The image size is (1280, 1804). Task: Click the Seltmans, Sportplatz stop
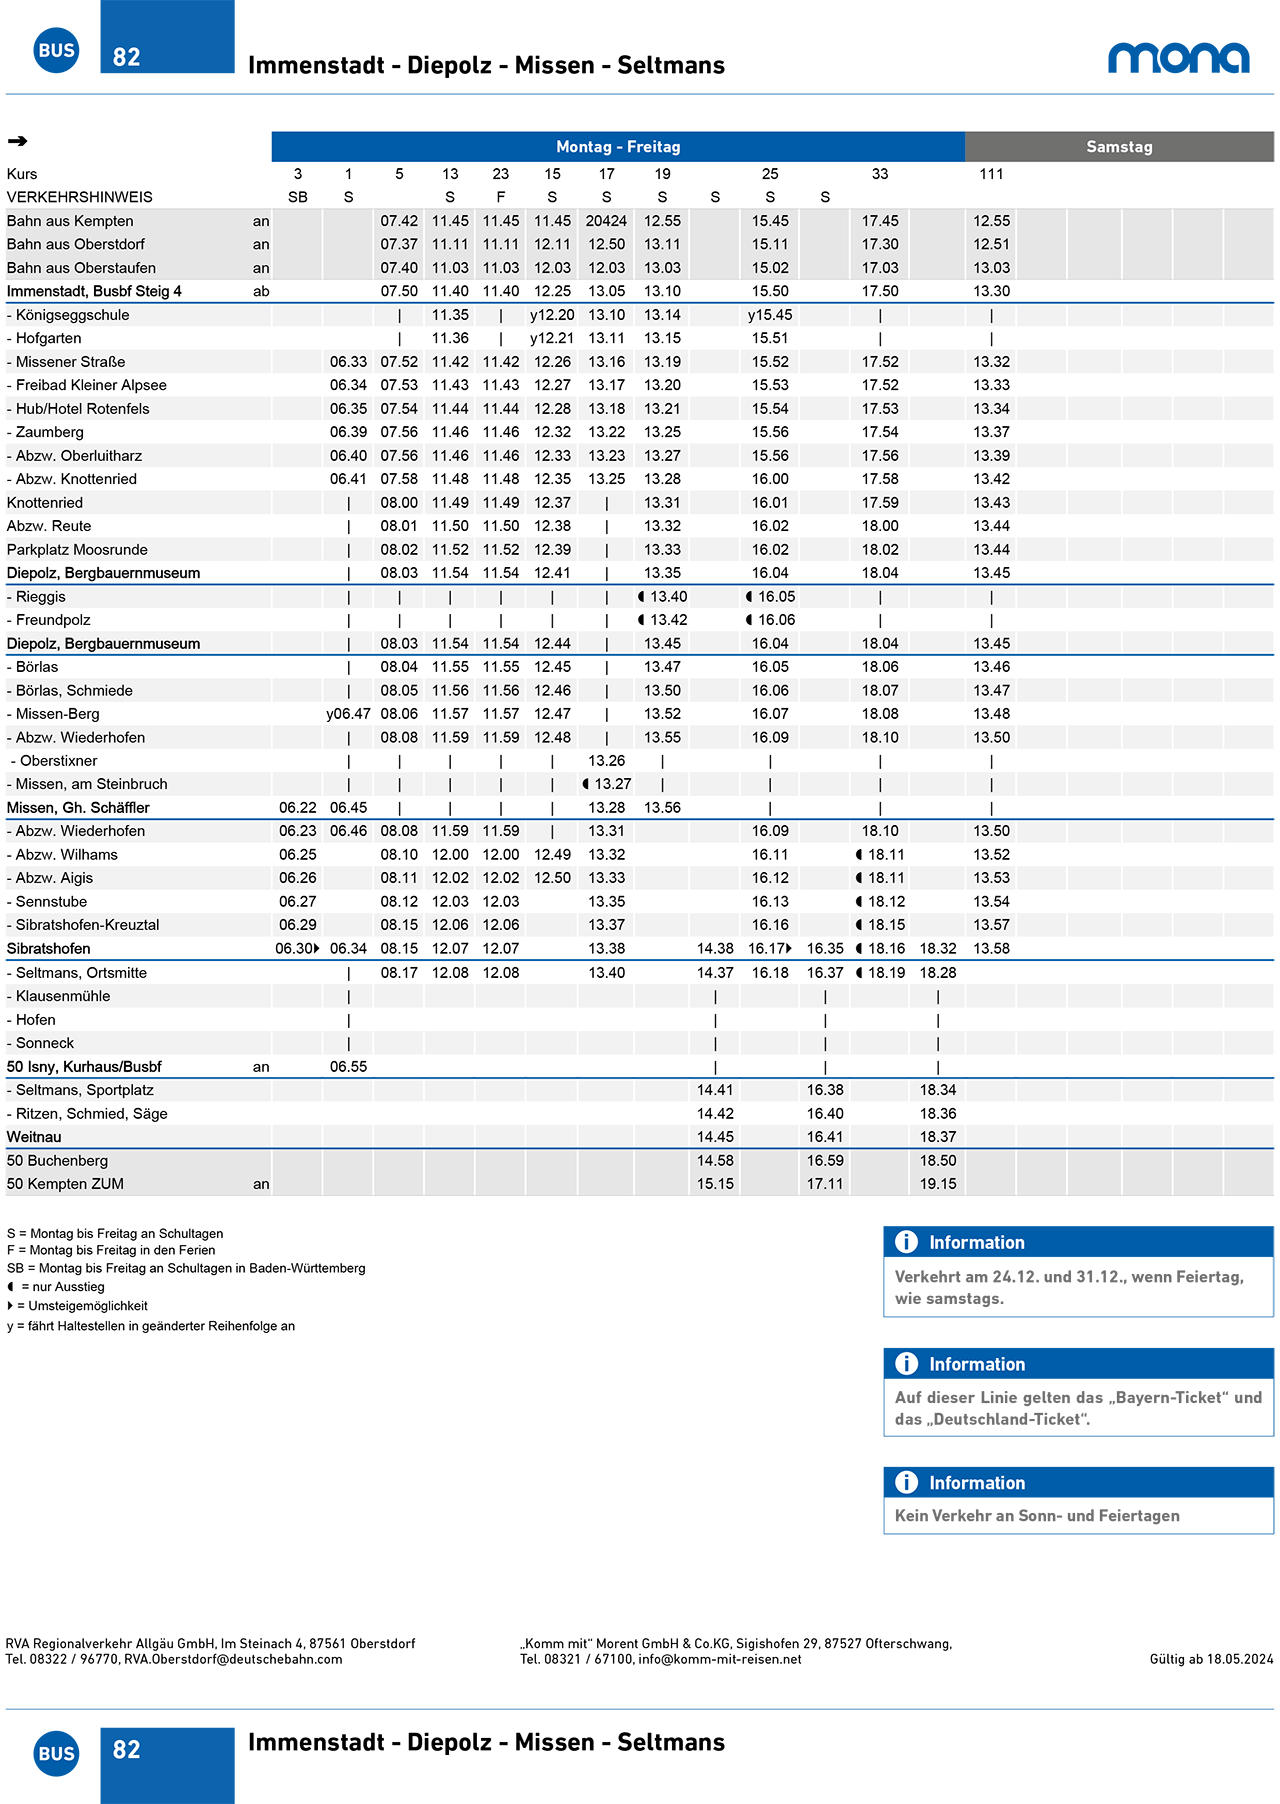[x=80, y=1090]
